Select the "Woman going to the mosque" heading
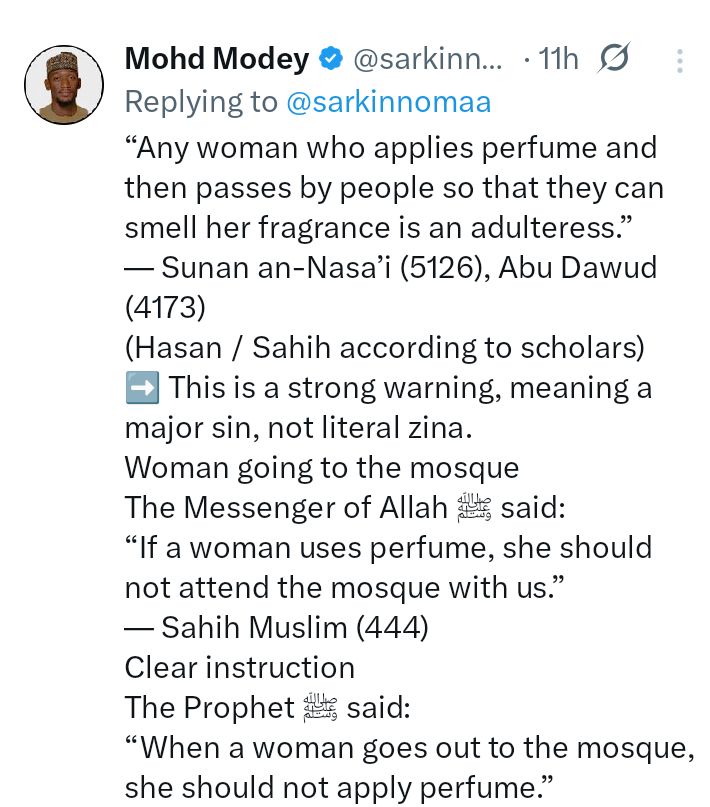 click(x=322, y=467)
